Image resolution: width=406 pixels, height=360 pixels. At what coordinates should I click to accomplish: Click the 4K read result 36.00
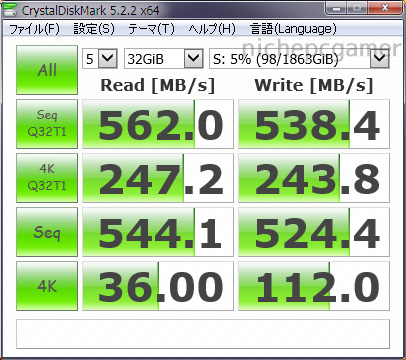158,286
